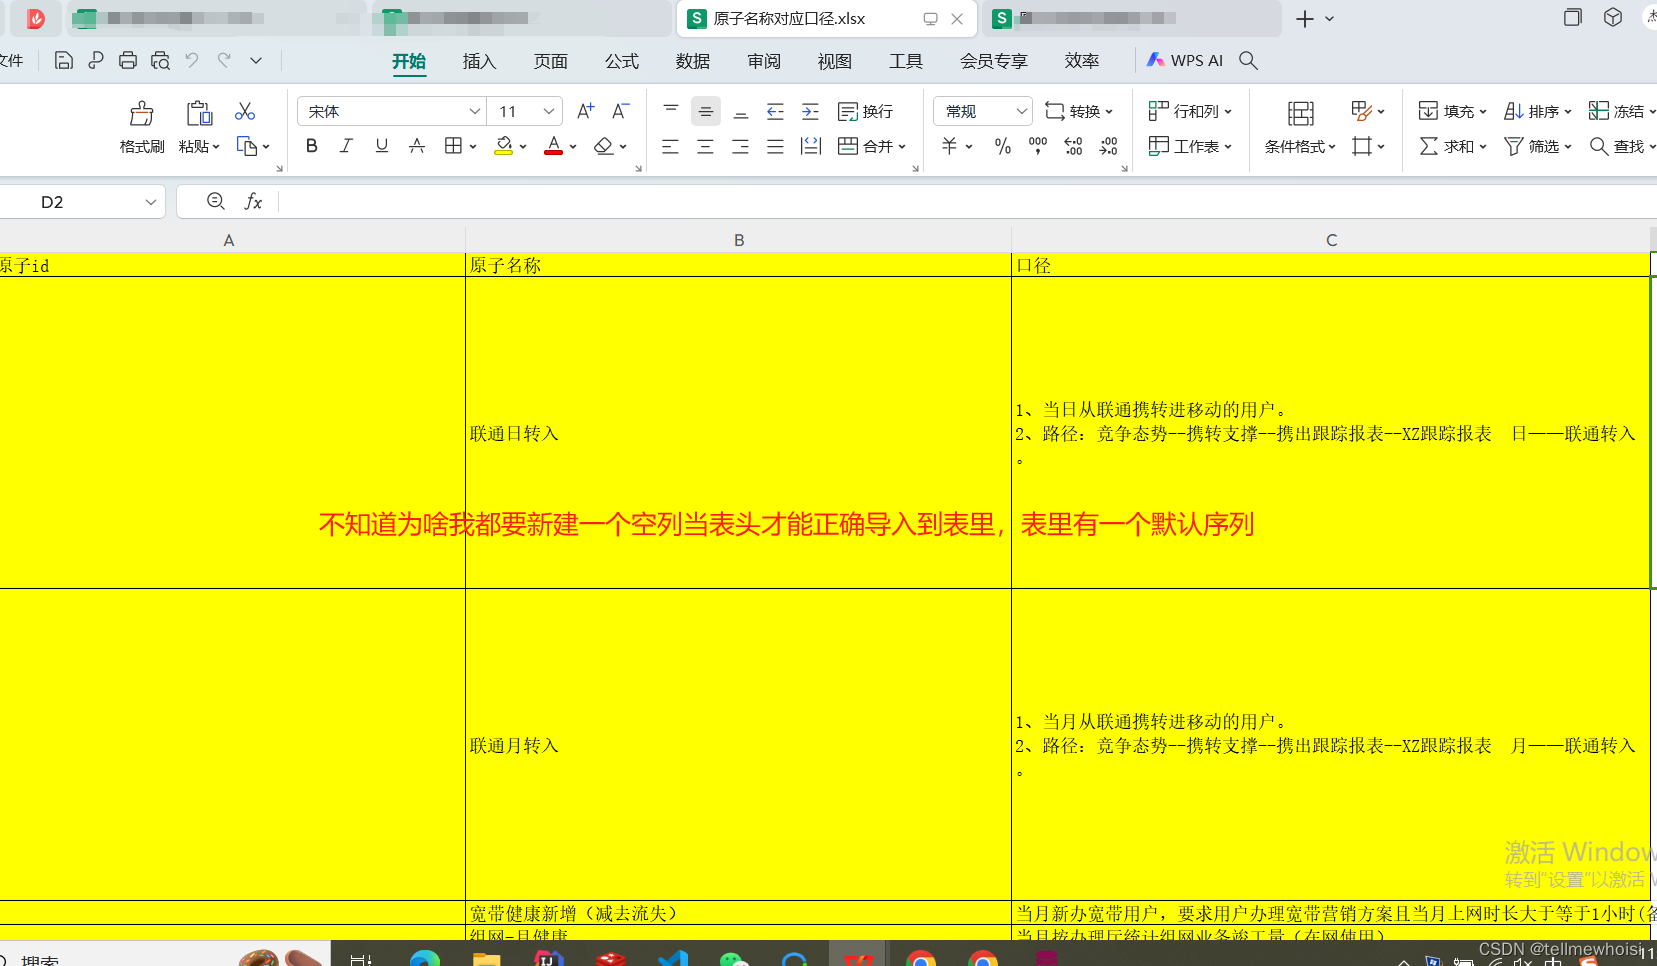This screenshot has width=1657, height=966.
Task: Toggle vertical middle alignment
Action: (x=706, y=111)
